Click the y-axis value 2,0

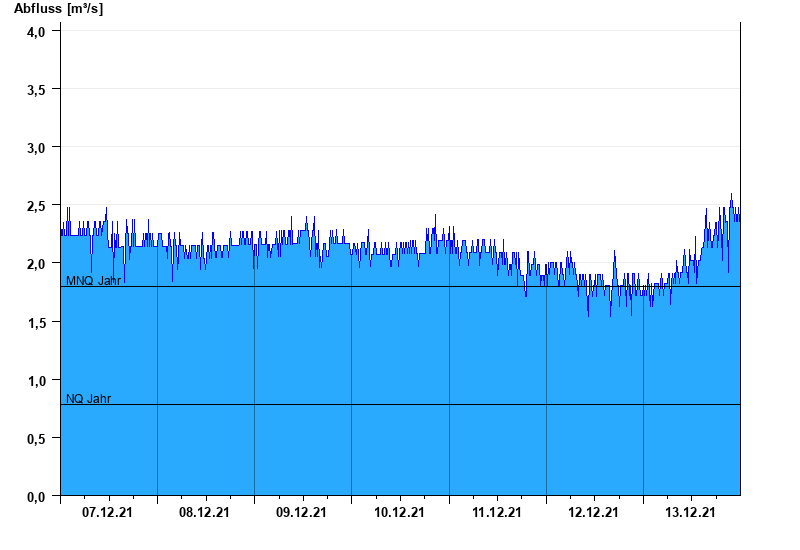tap(36, 265)
